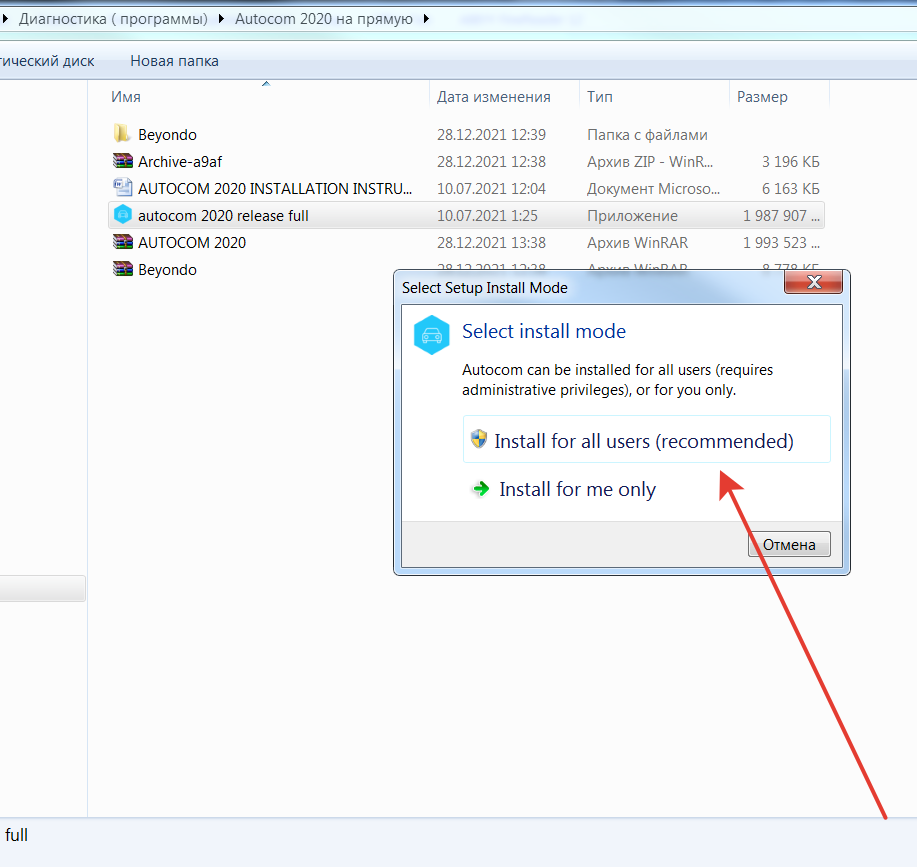
Task: Open the dropdown arrow after Диагностика ( программы)
Action: coord(221,19)
